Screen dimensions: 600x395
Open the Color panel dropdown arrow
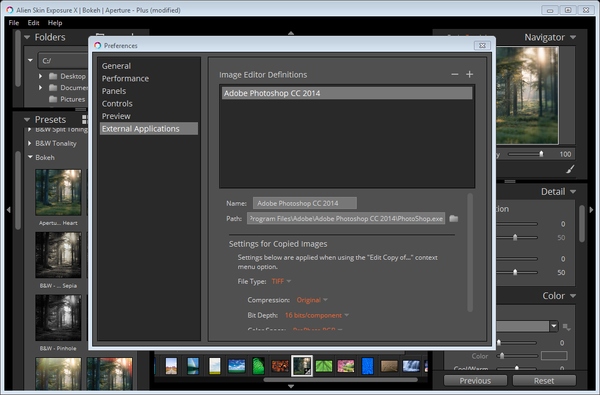[573, 295]
